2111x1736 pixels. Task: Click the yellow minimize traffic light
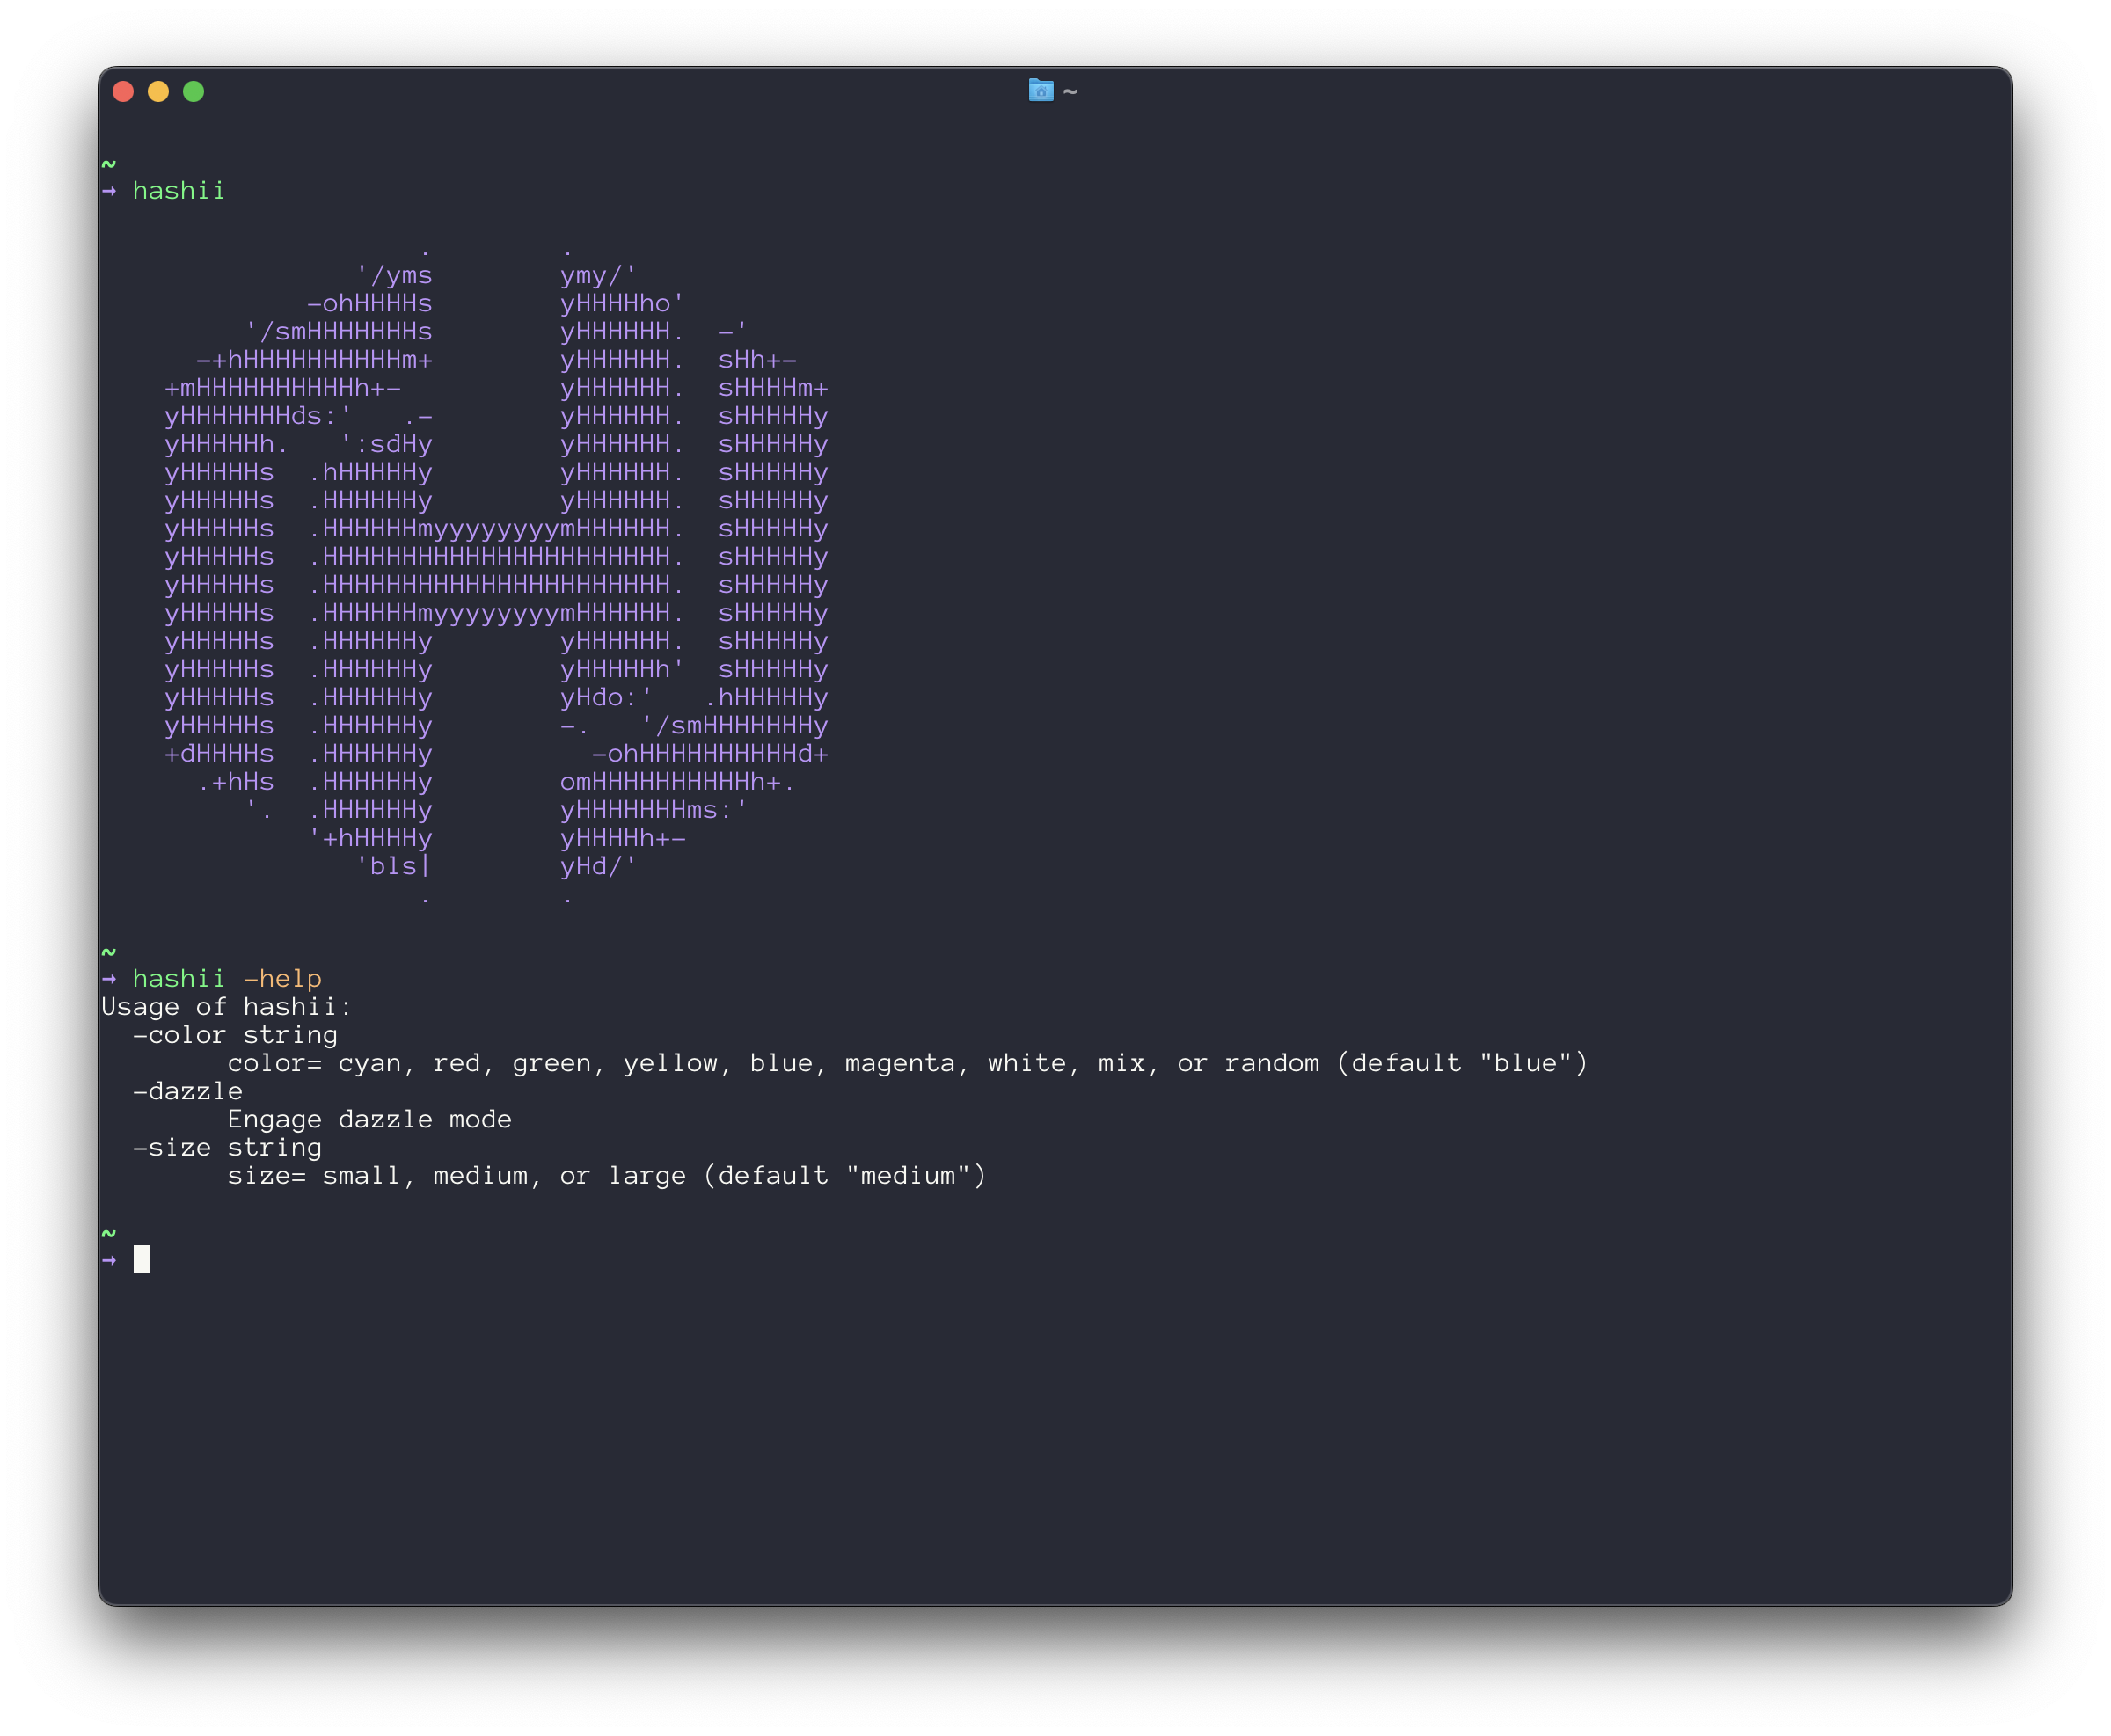point(157,91)
